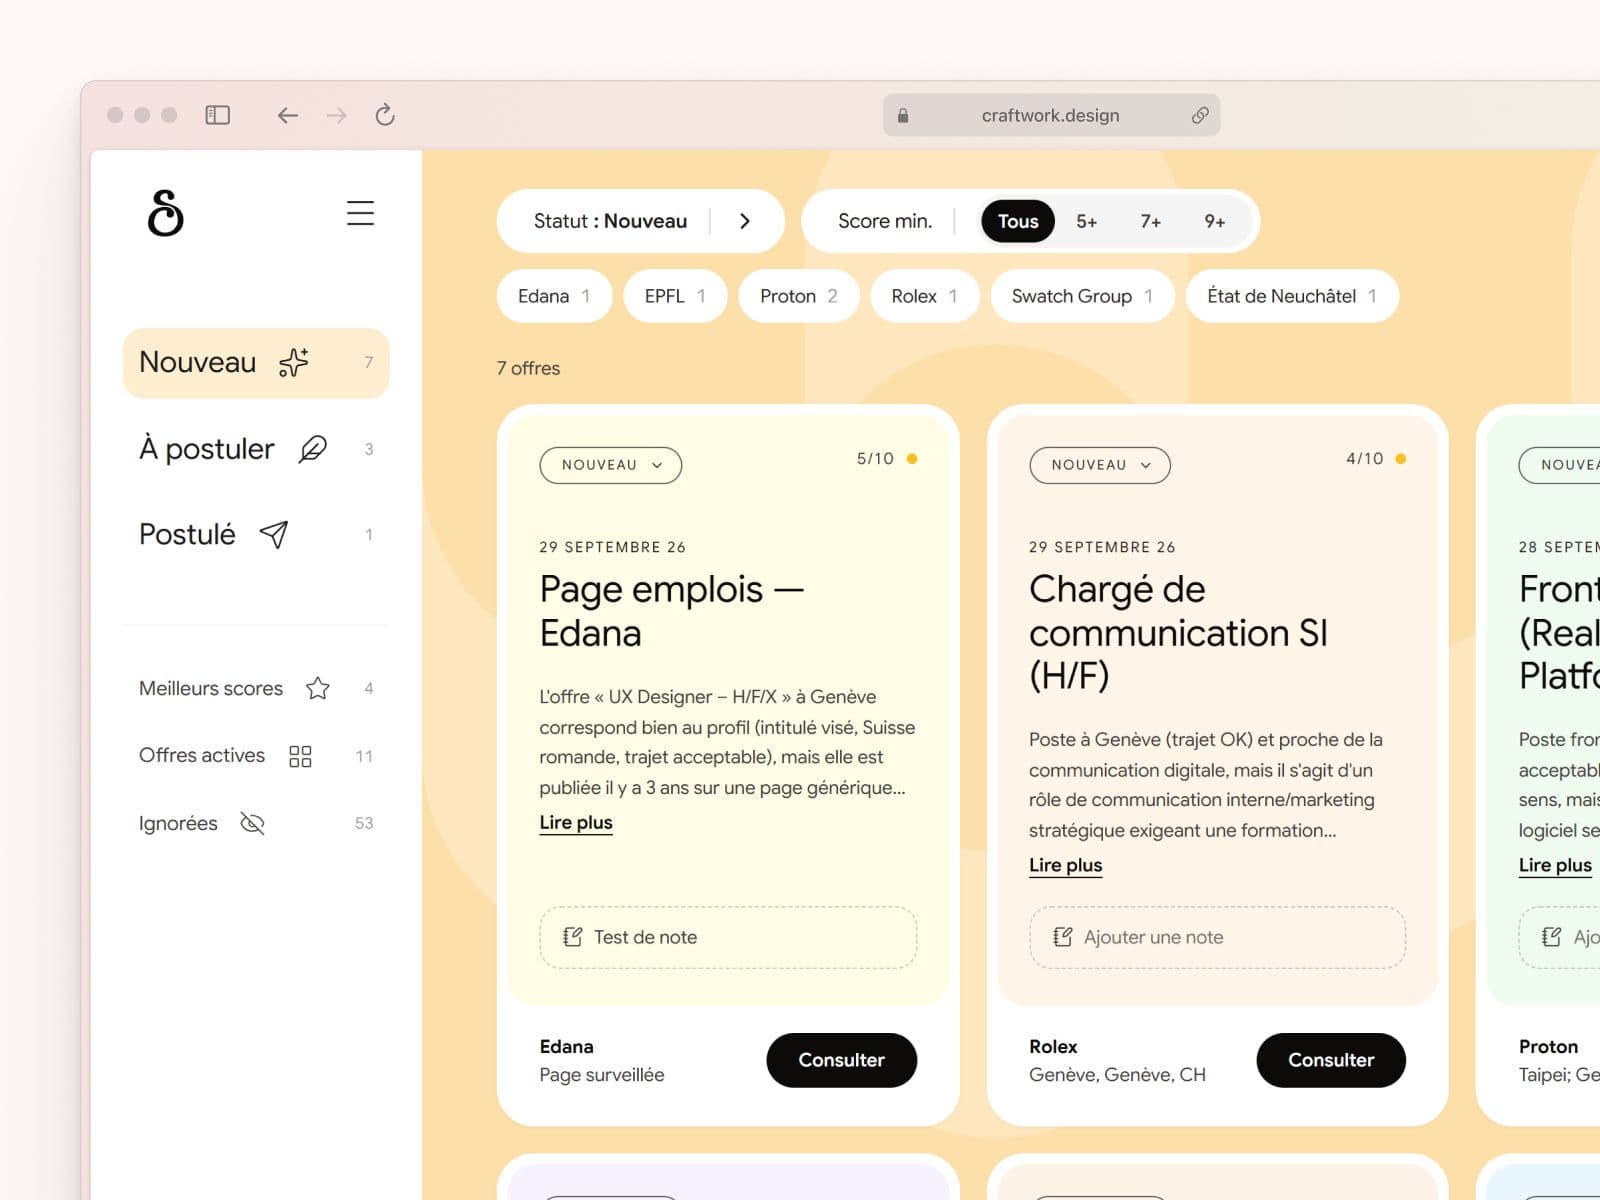Click the Rolex company name in card footer

pyautogui.click(x=1053, y=1047)
